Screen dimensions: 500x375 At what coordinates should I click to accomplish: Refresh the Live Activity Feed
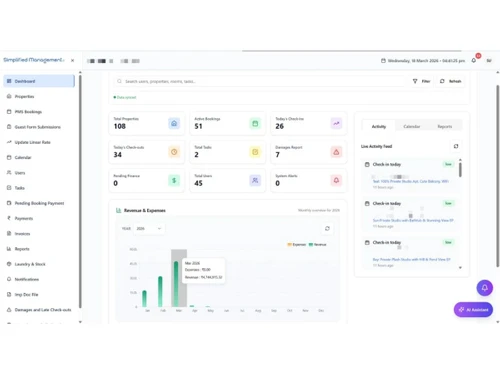click(x=456, y=146)
